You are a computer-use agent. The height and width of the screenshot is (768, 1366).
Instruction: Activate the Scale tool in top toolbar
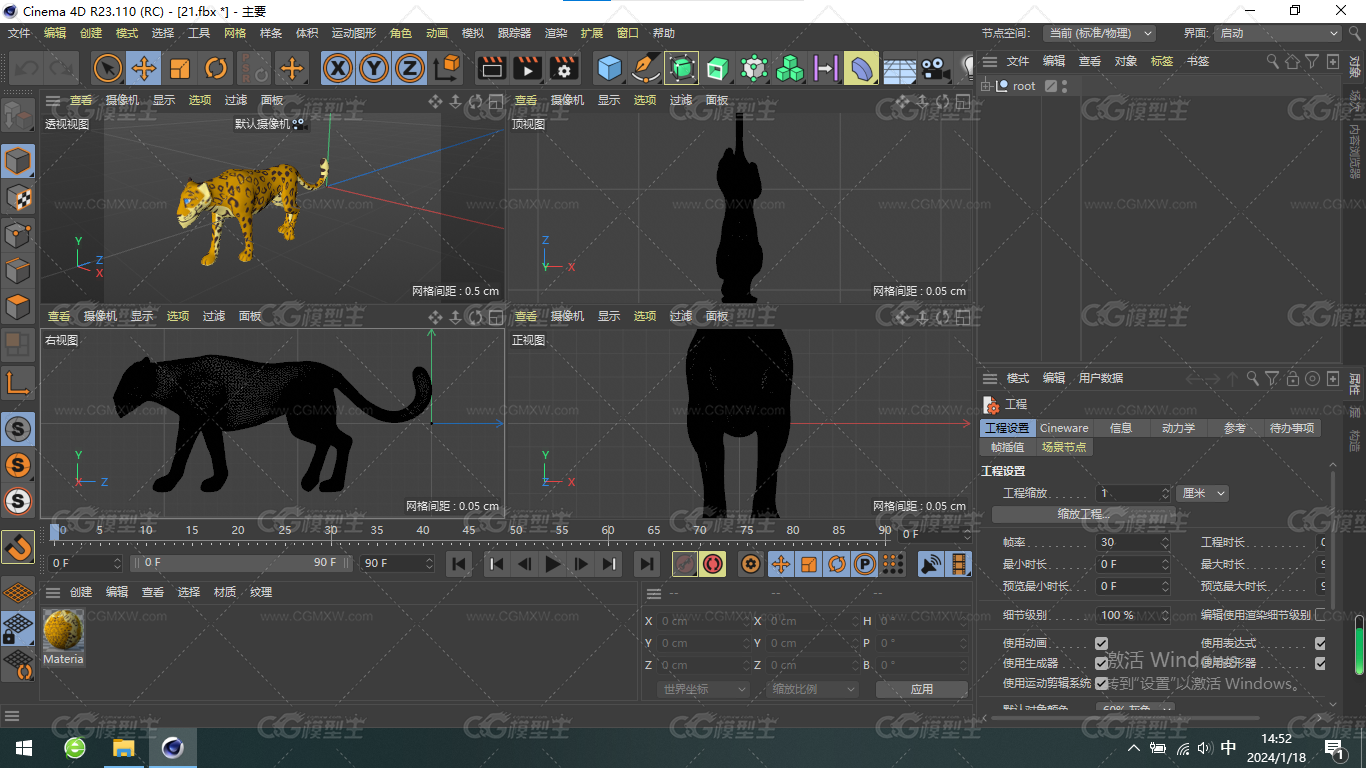180,68
